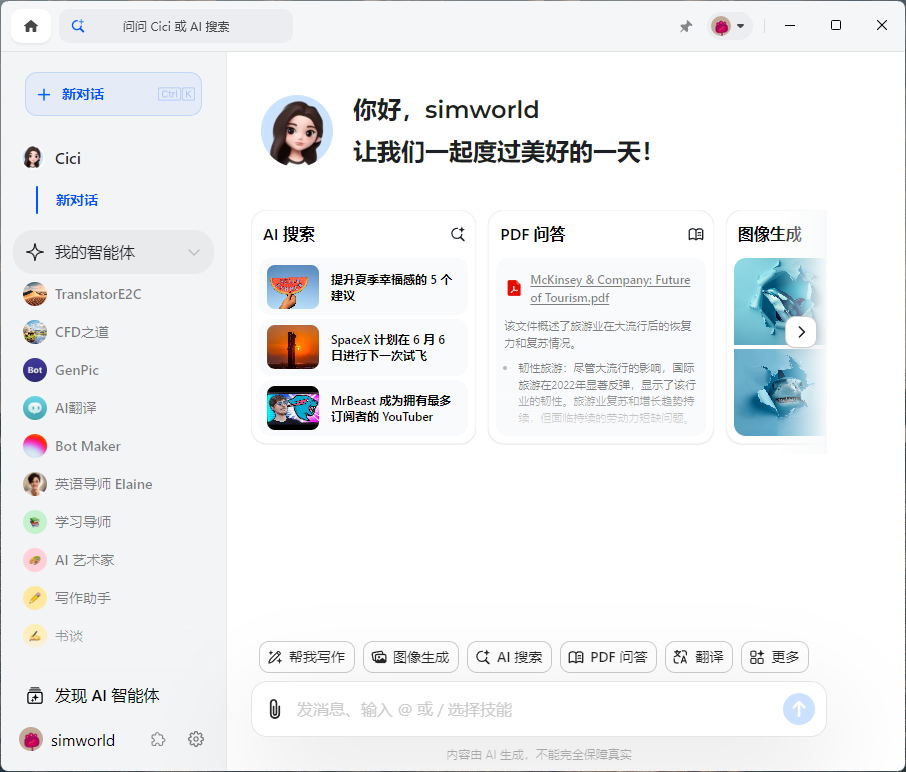Select the 新对话 conversation under Cici
Screen dimensions: 906x772
tap(77, 200)
